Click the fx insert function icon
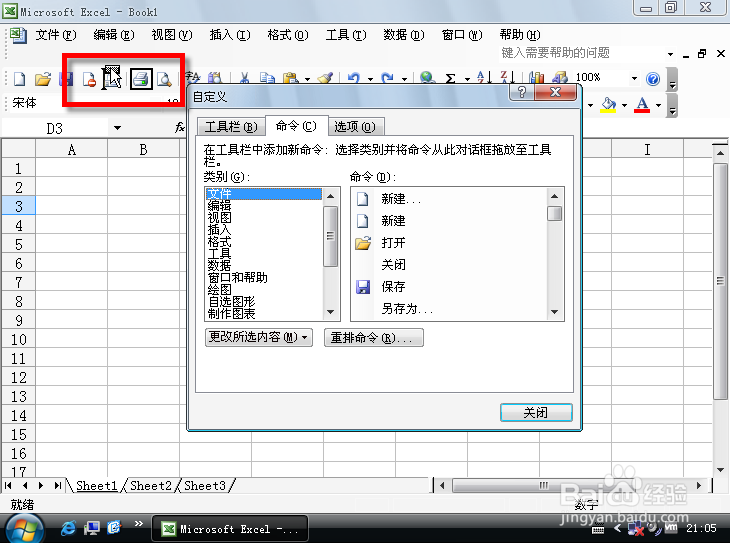The image size is (730, 543). tap(179, 127)
